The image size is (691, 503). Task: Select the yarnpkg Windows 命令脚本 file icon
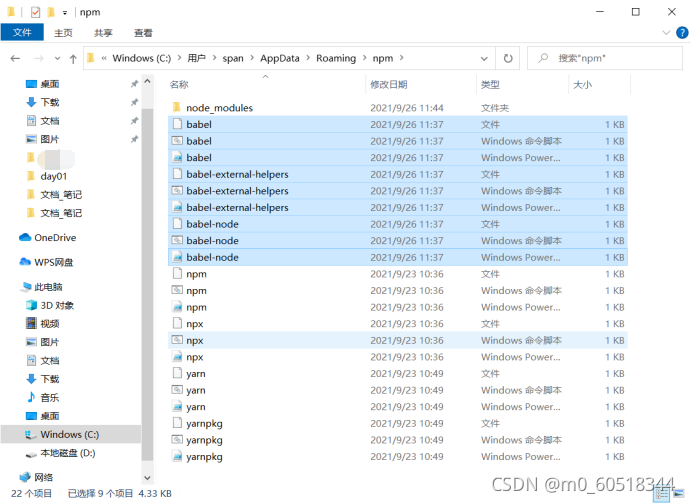[x=177, y=440]
